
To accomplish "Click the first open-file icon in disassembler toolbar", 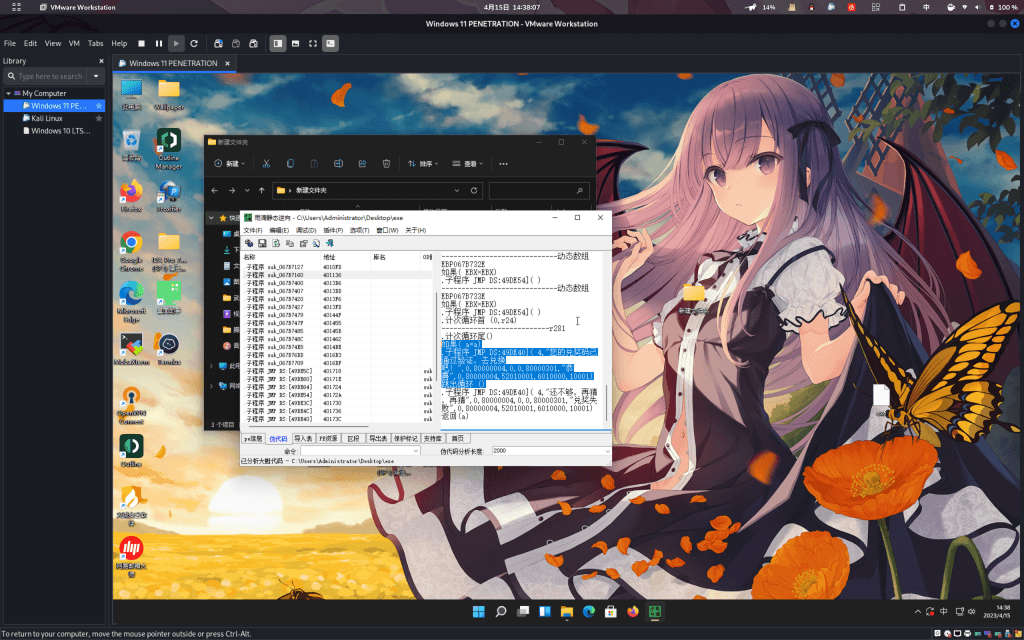I will click(249, 243).
